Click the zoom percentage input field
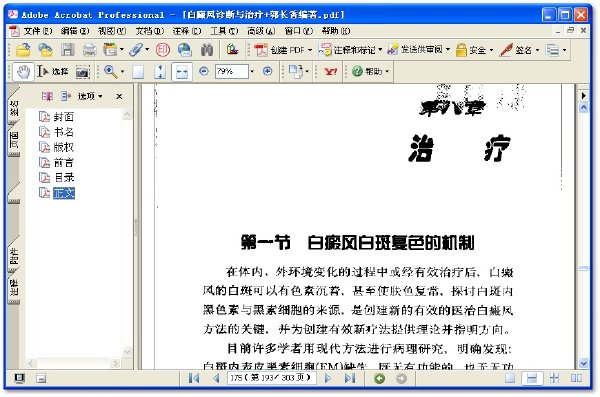The height and width of the screenshot is (397, 600). [231, 72]
